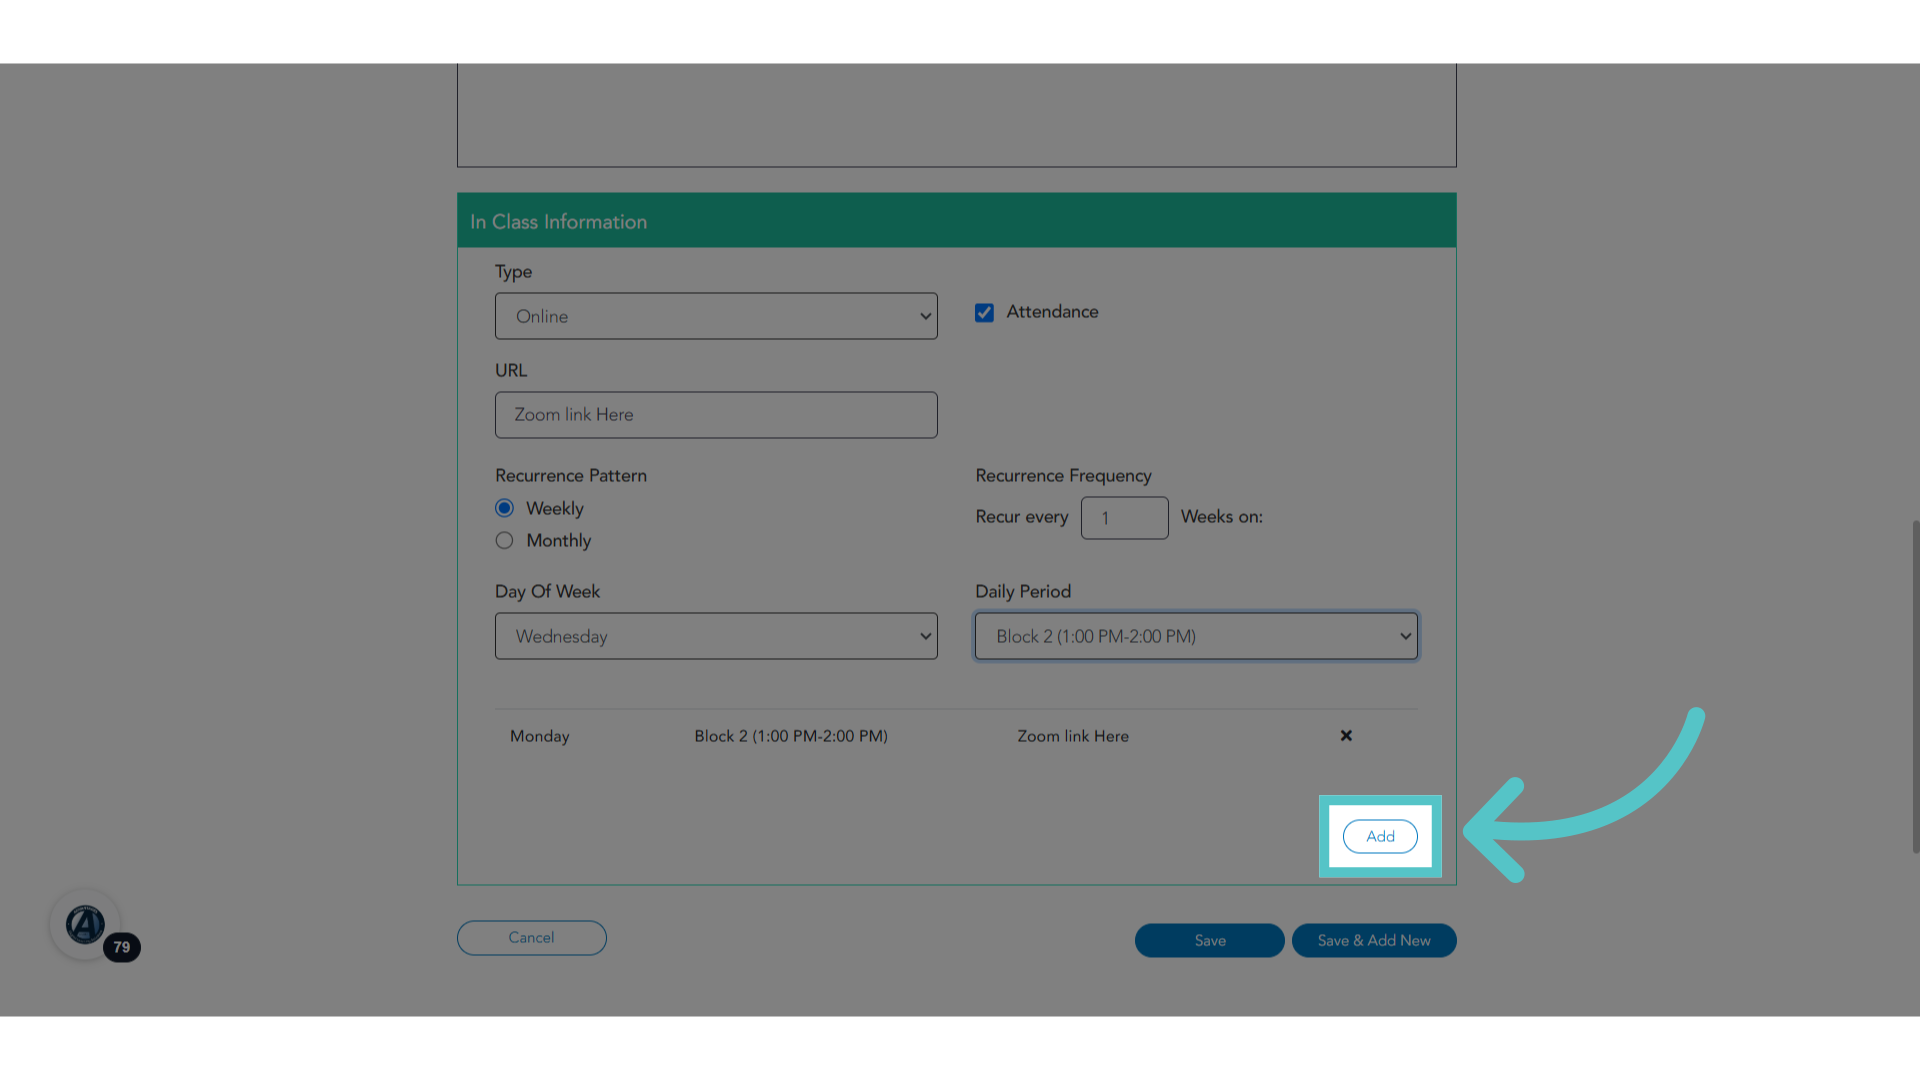
Task: Click the Monday entry in schedule row
Action: pos(540,736)
